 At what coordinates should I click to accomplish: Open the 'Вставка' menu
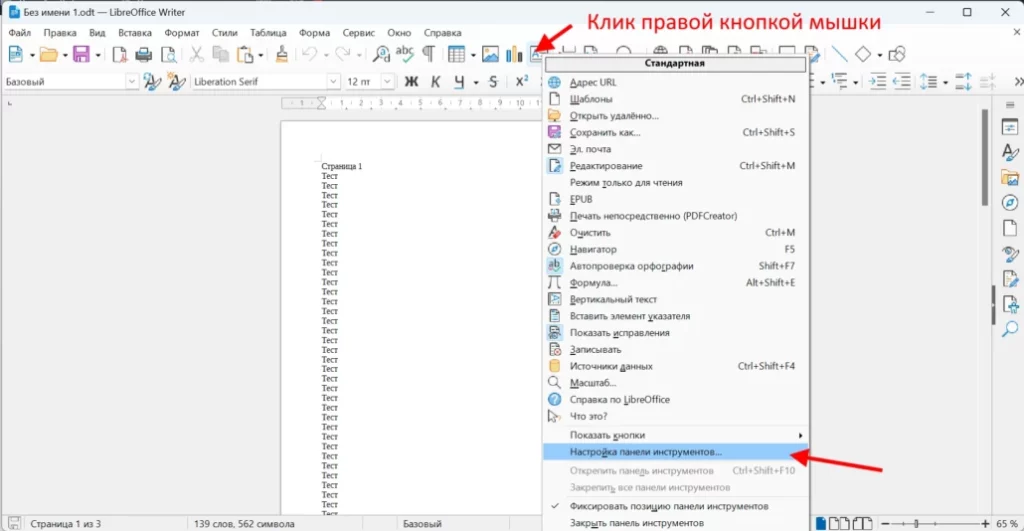pos(135,33)
